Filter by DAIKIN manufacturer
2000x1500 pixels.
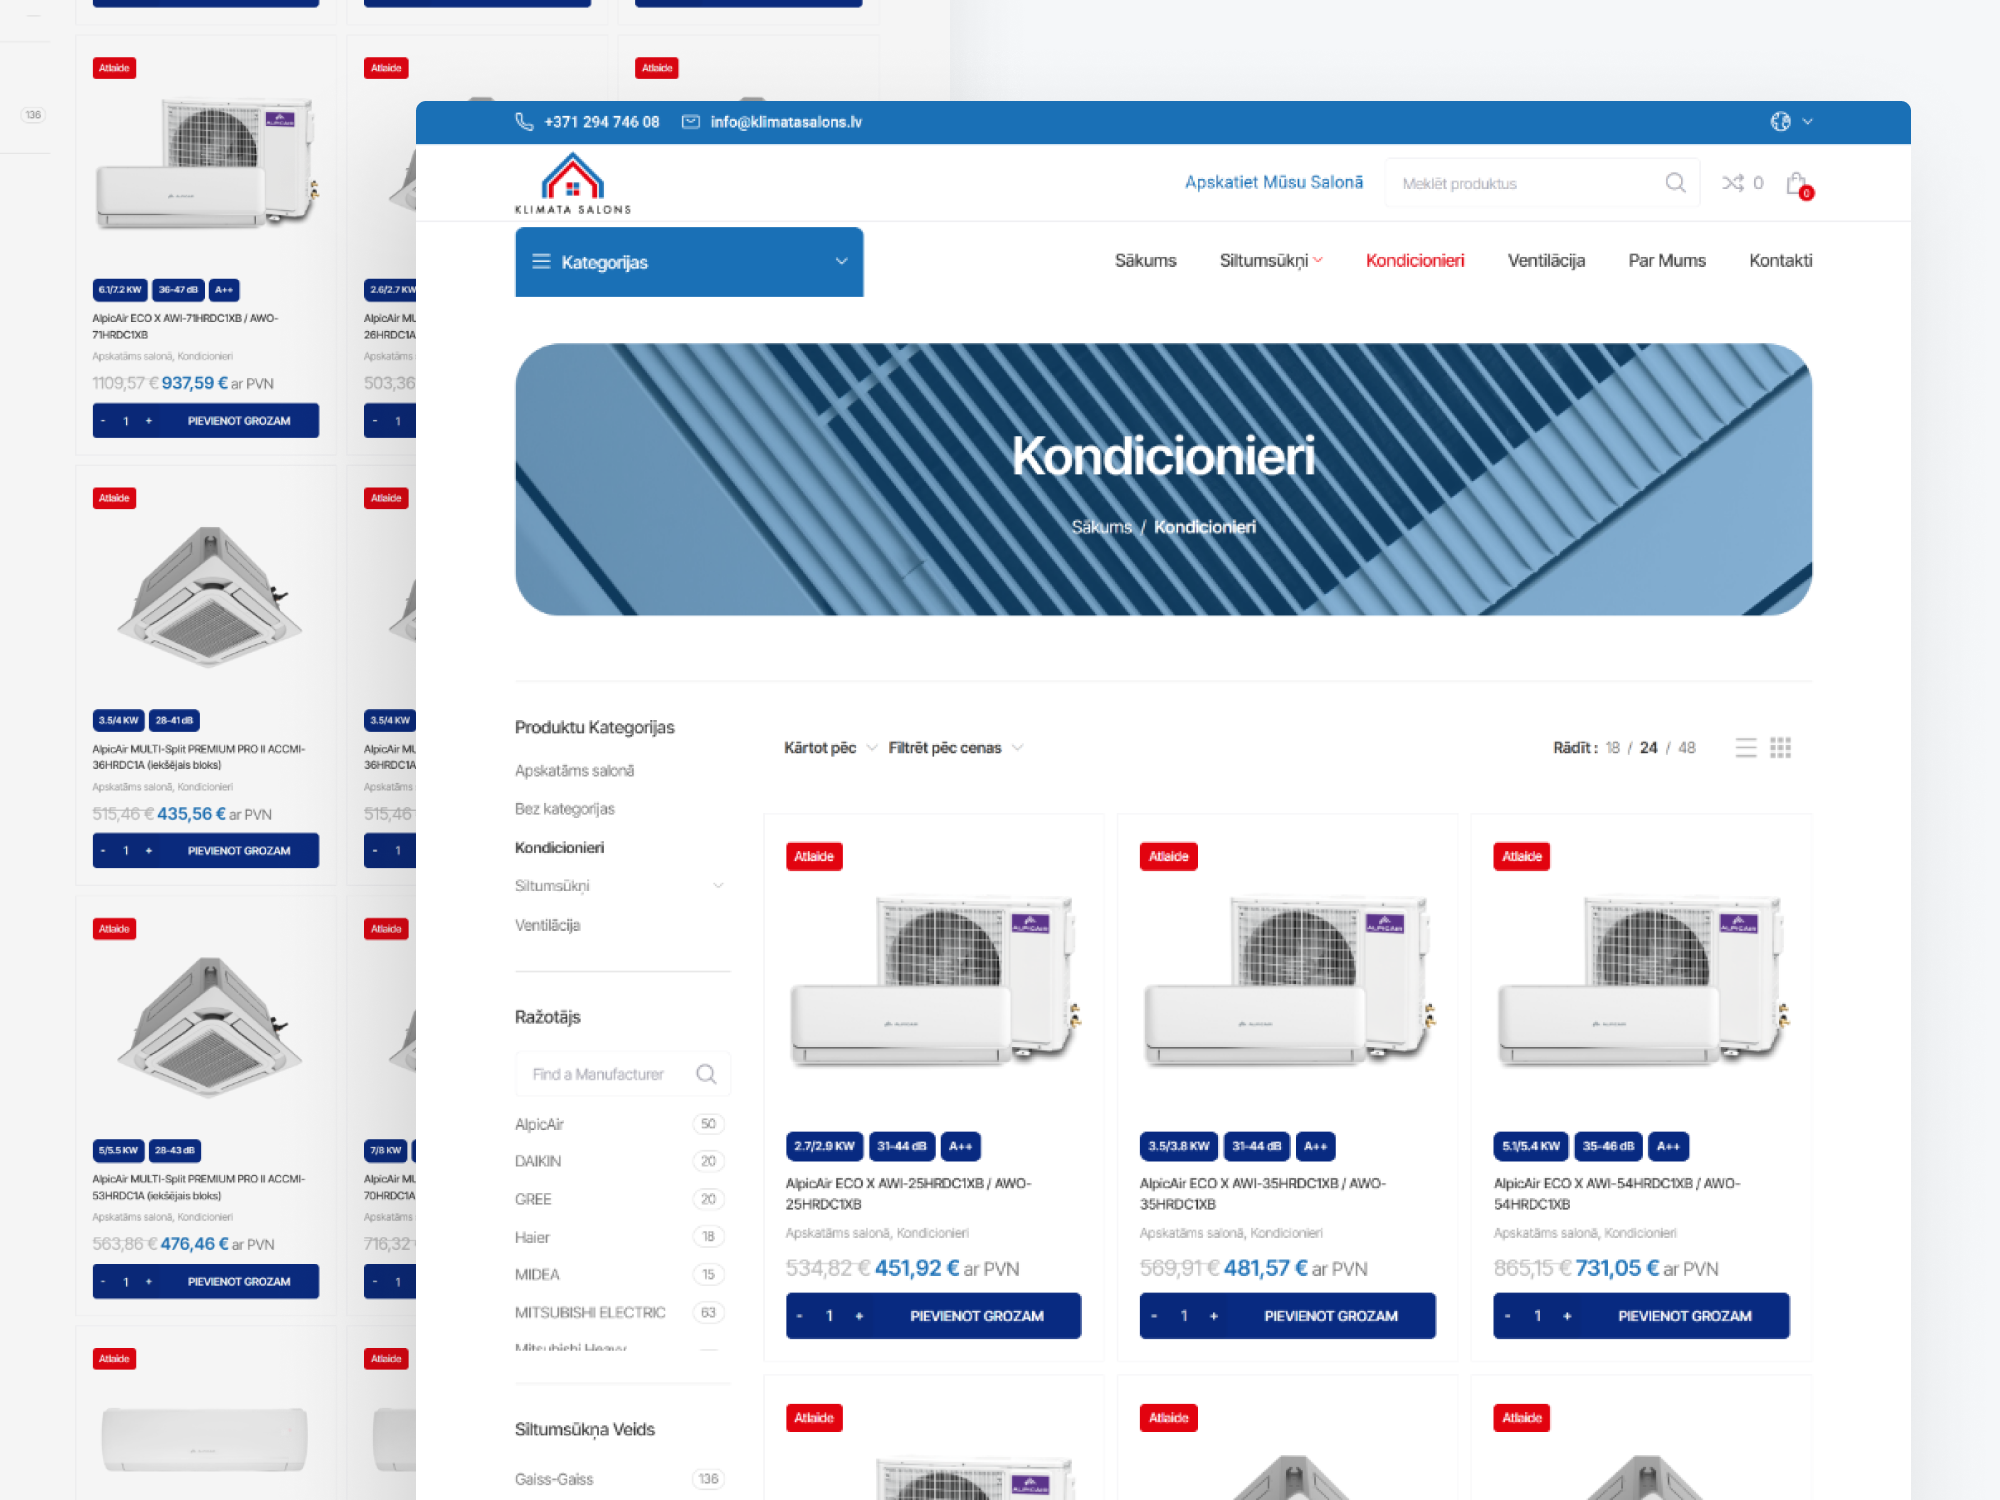click(538, 1161)
